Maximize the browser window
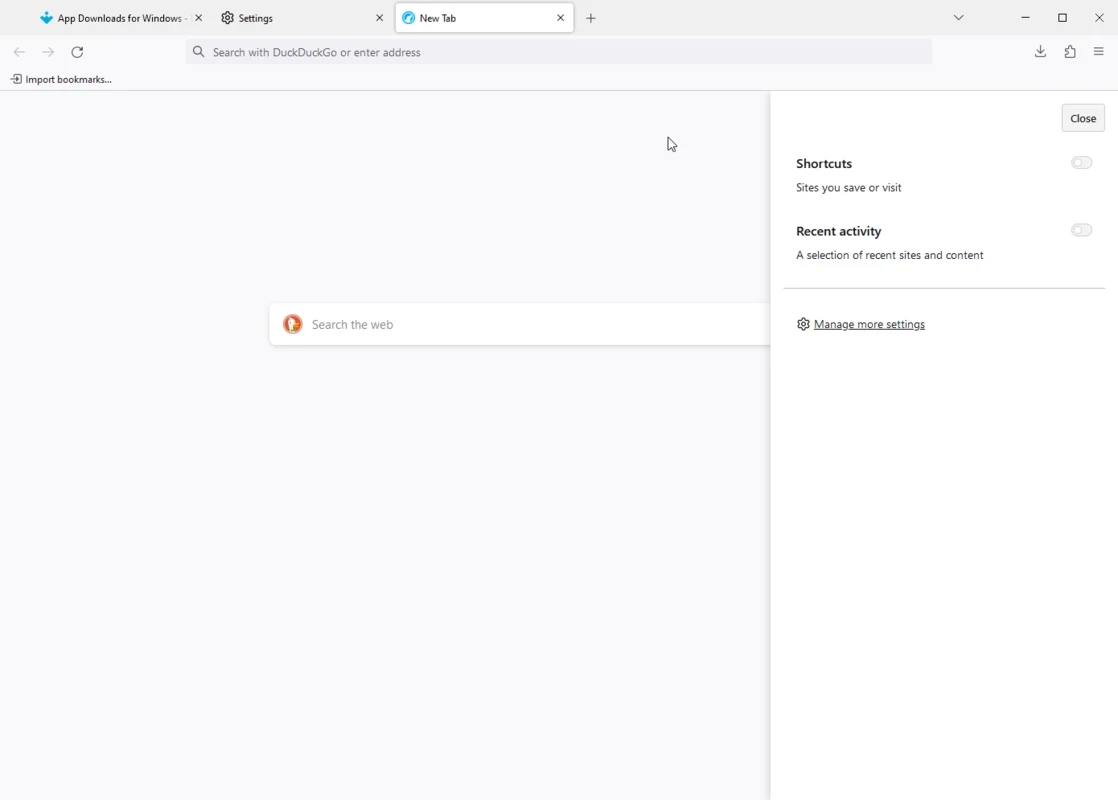The height and width of the screenshot is (800, 1118). (1062, 18)
